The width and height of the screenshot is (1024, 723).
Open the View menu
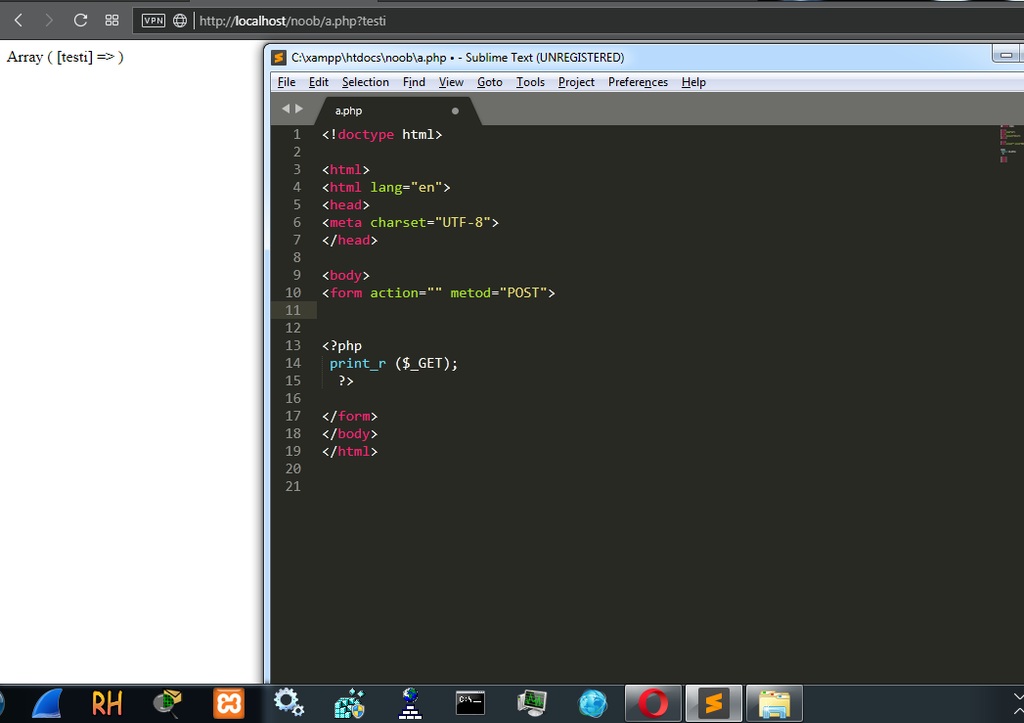[451, 82]
